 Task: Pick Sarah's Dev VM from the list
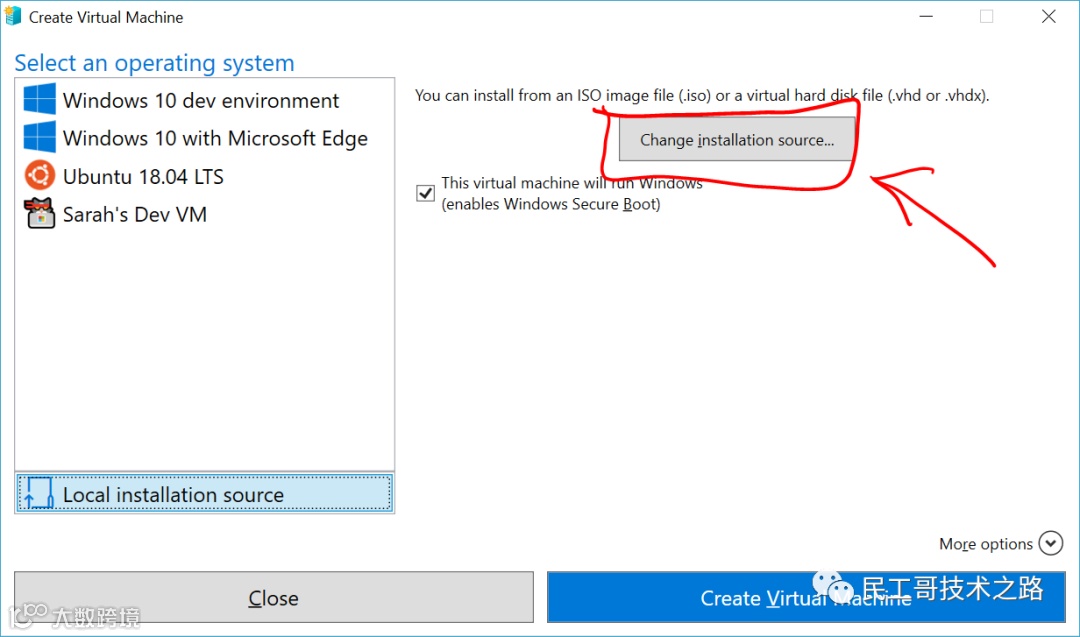tap(205, 214)
